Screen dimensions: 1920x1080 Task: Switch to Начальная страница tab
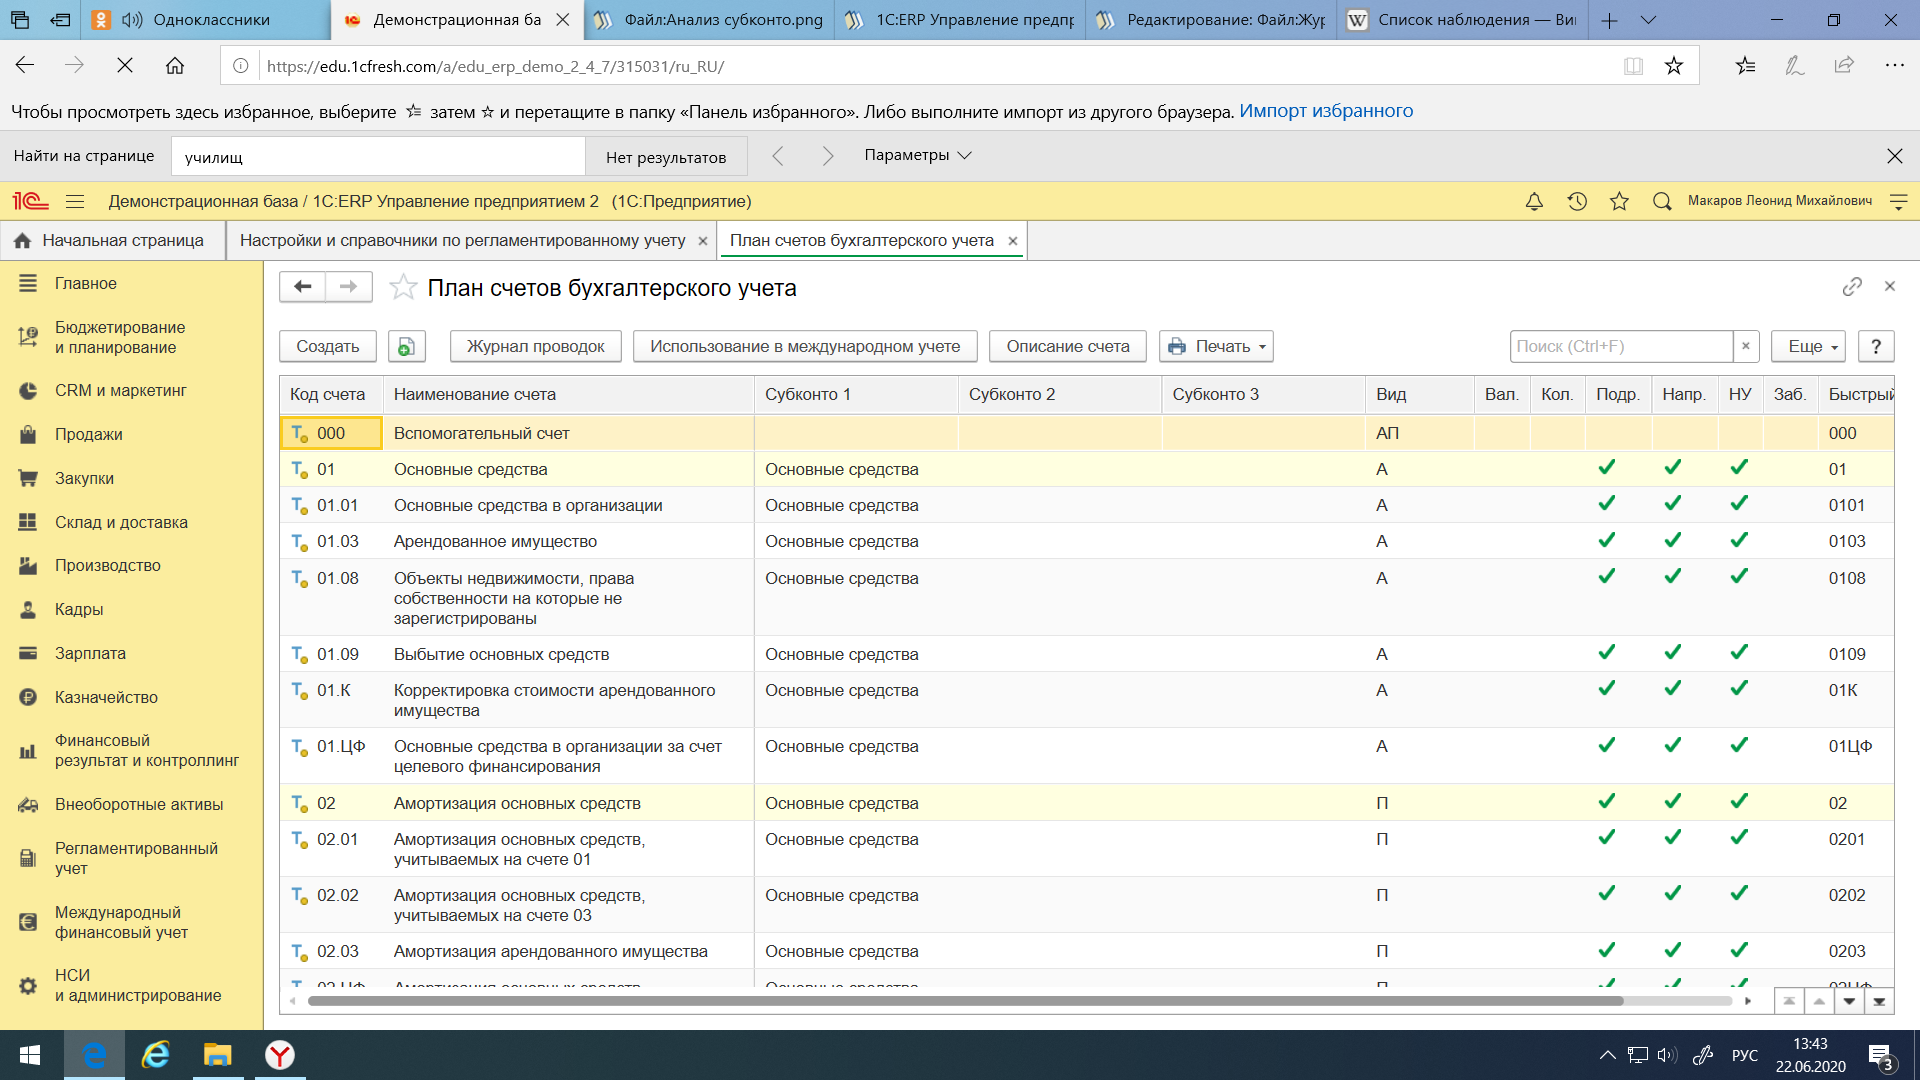111,241
